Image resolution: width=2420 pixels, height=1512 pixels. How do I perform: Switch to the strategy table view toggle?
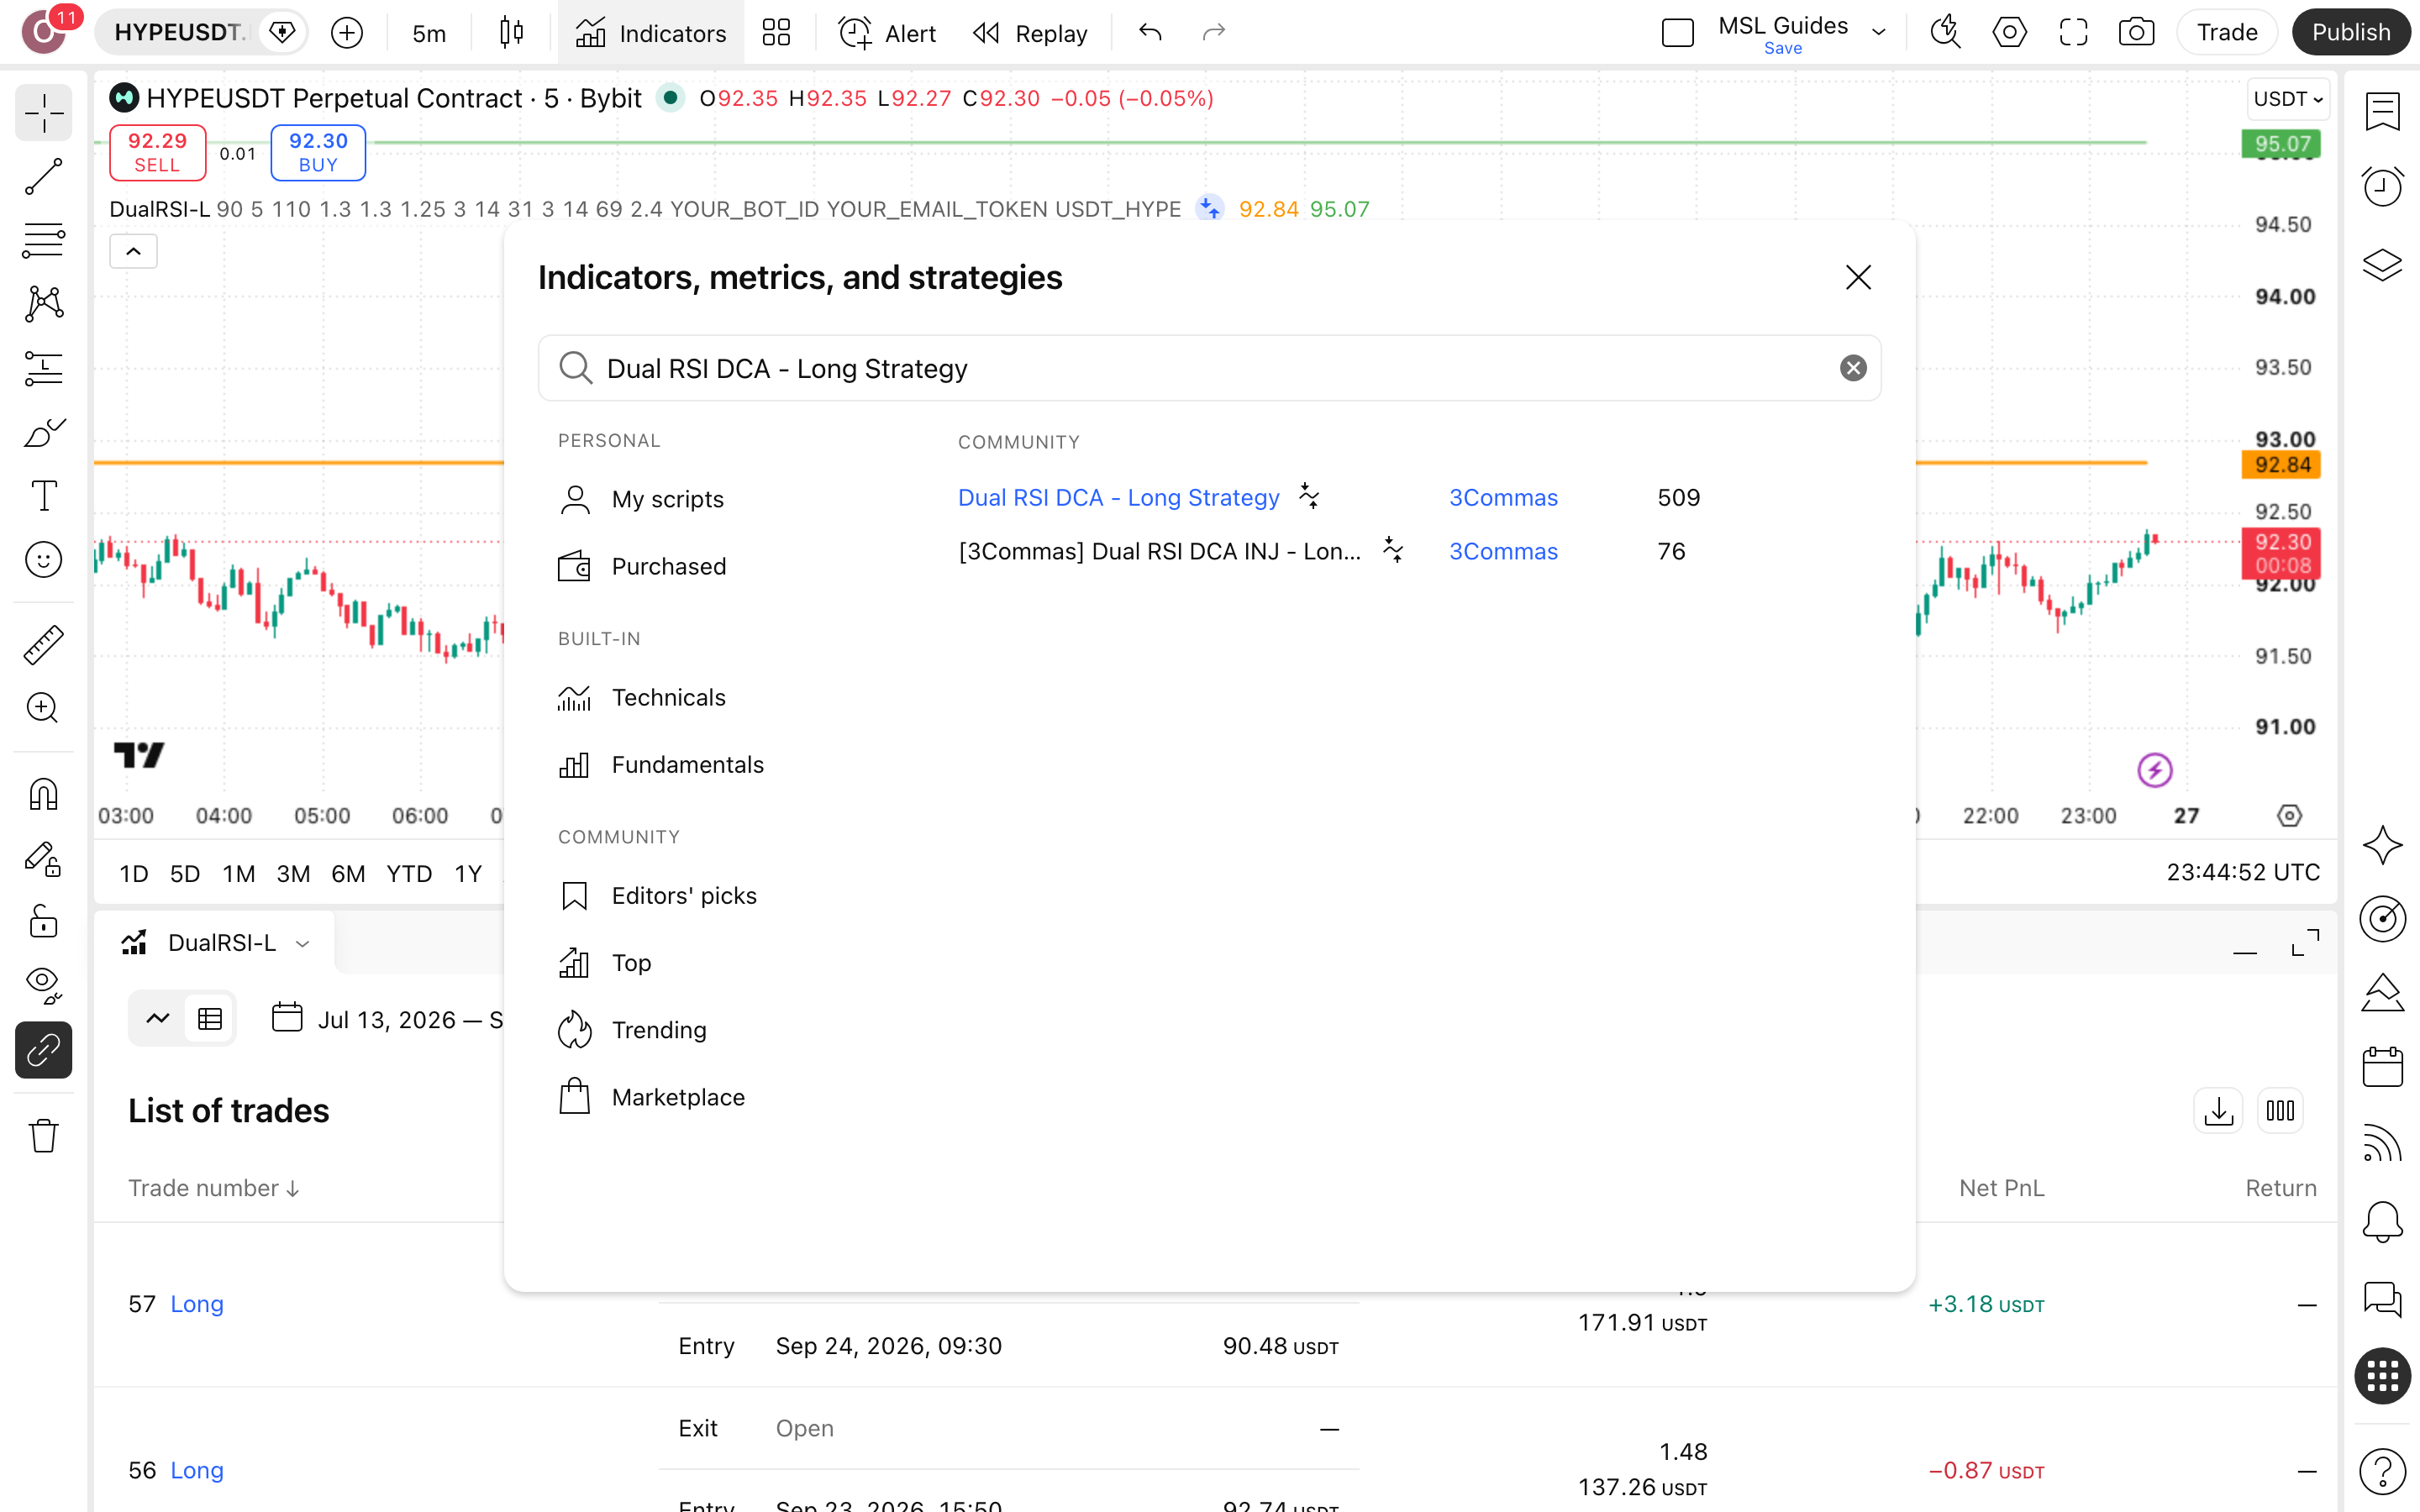click(210, 1019)
